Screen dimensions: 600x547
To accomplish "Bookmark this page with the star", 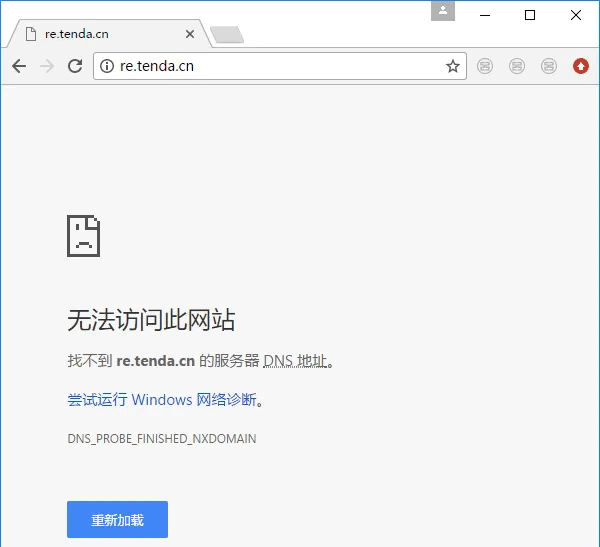I will pos(453,66).
